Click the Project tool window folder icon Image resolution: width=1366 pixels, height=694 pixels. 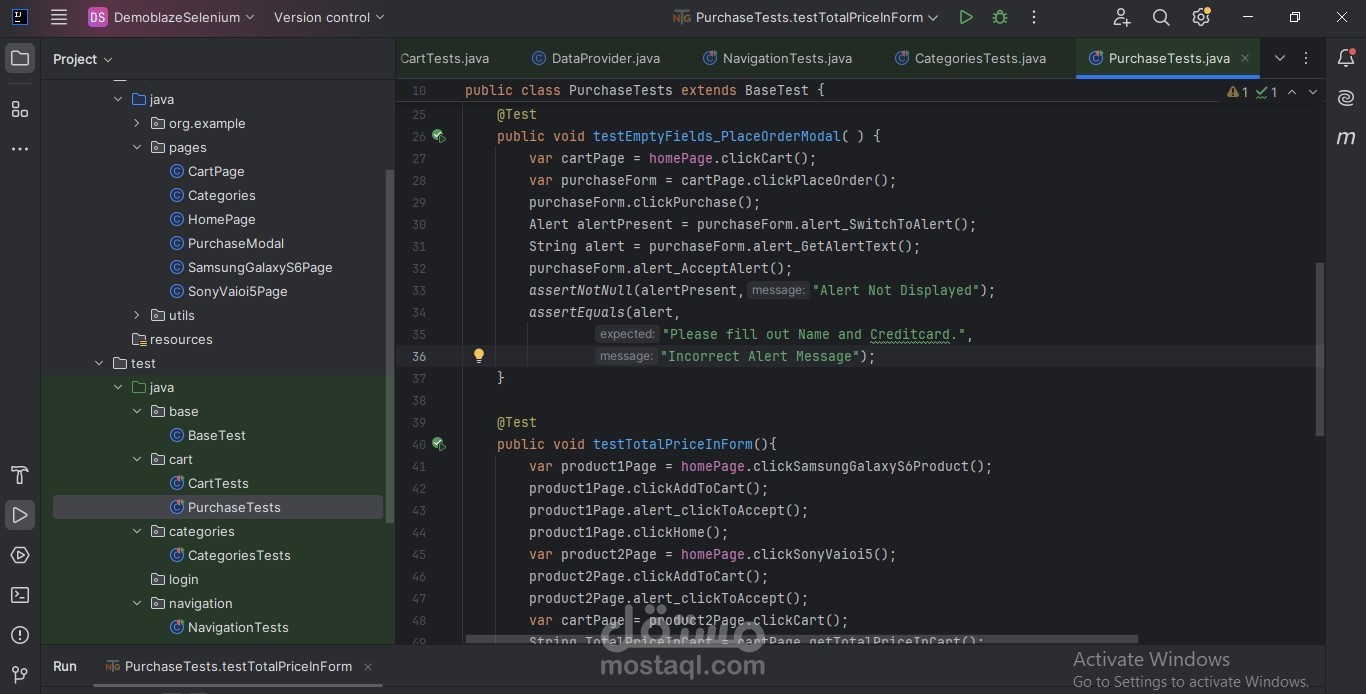pos(20,59)
